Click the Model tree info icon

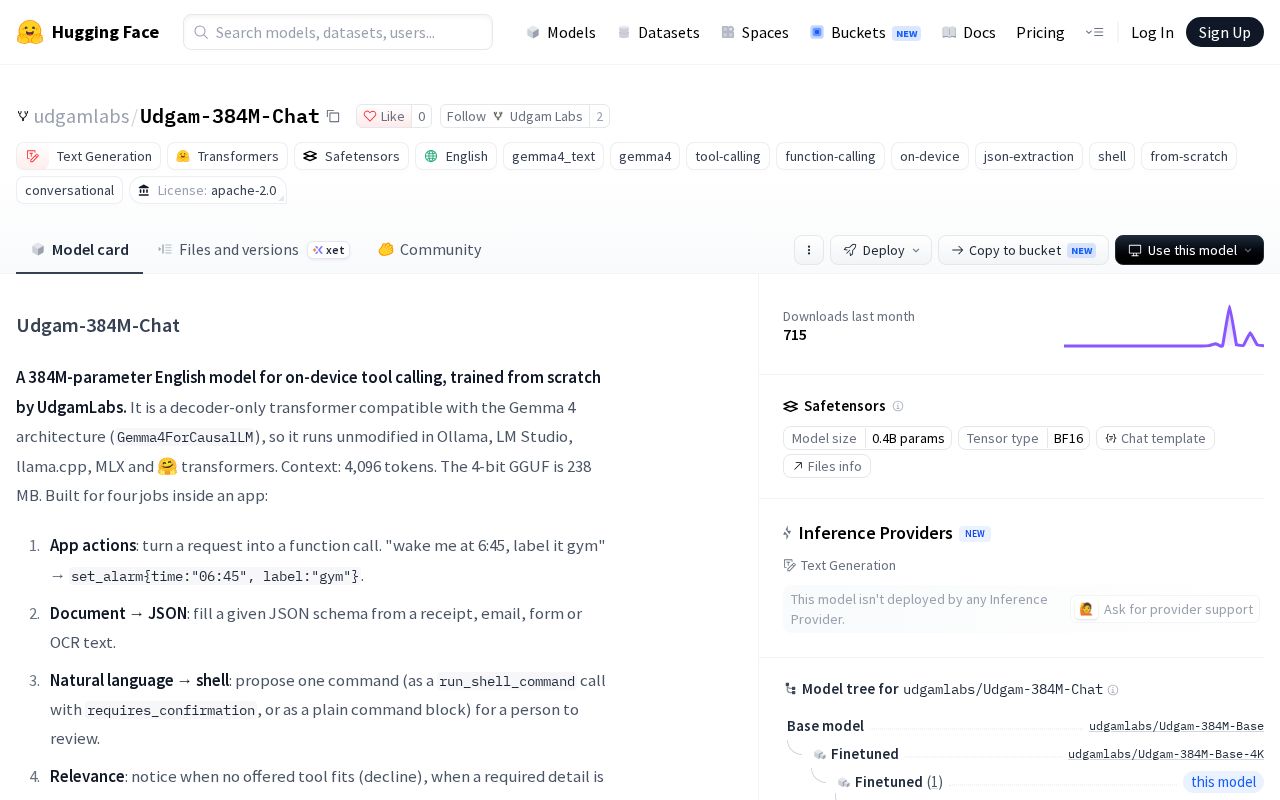pyautogui.click(x=1113, y=690)
